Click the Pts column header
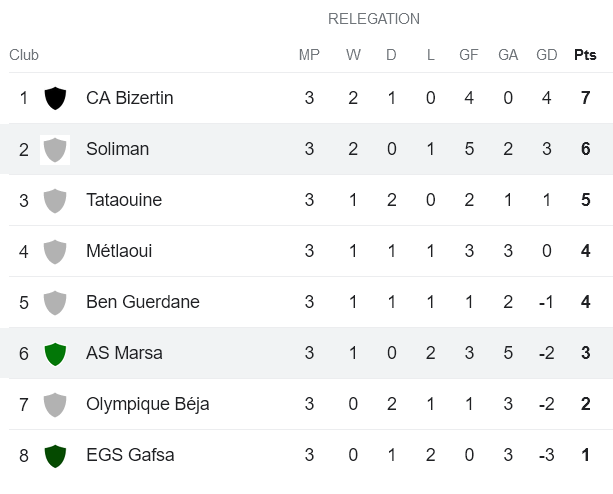Screen dimensions: 613x494 [585, 55]
